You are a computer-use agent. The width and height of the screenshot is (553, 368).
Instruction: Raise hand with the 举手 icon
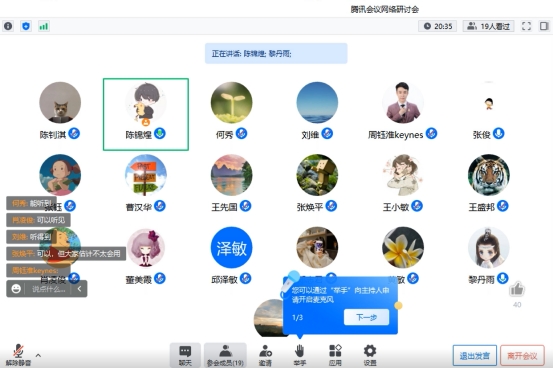pos(299,355)
